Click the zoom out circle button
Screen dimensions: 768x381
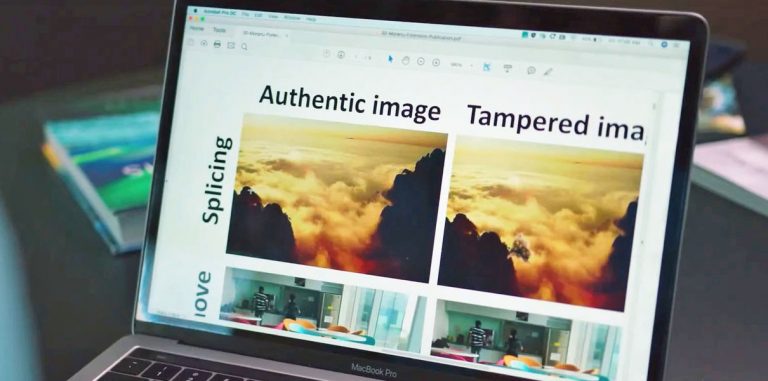420,61
